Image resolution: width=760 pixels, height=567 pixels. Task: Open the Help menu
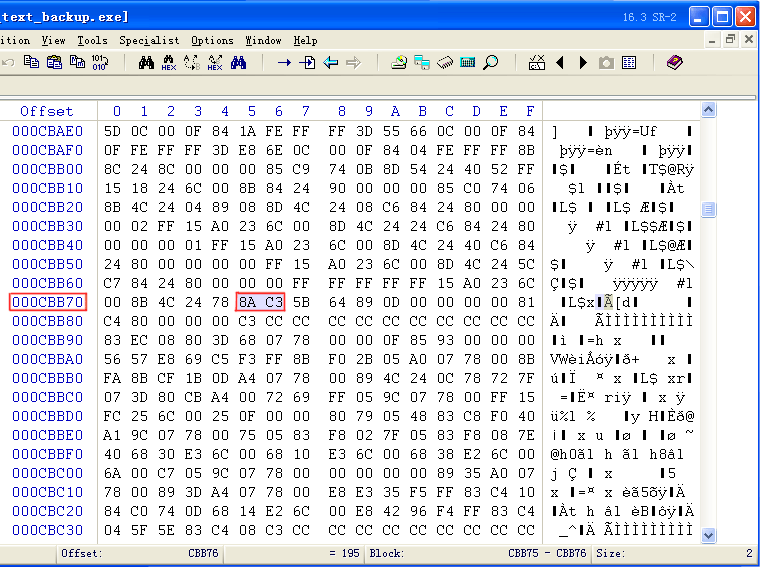(305, 40)
